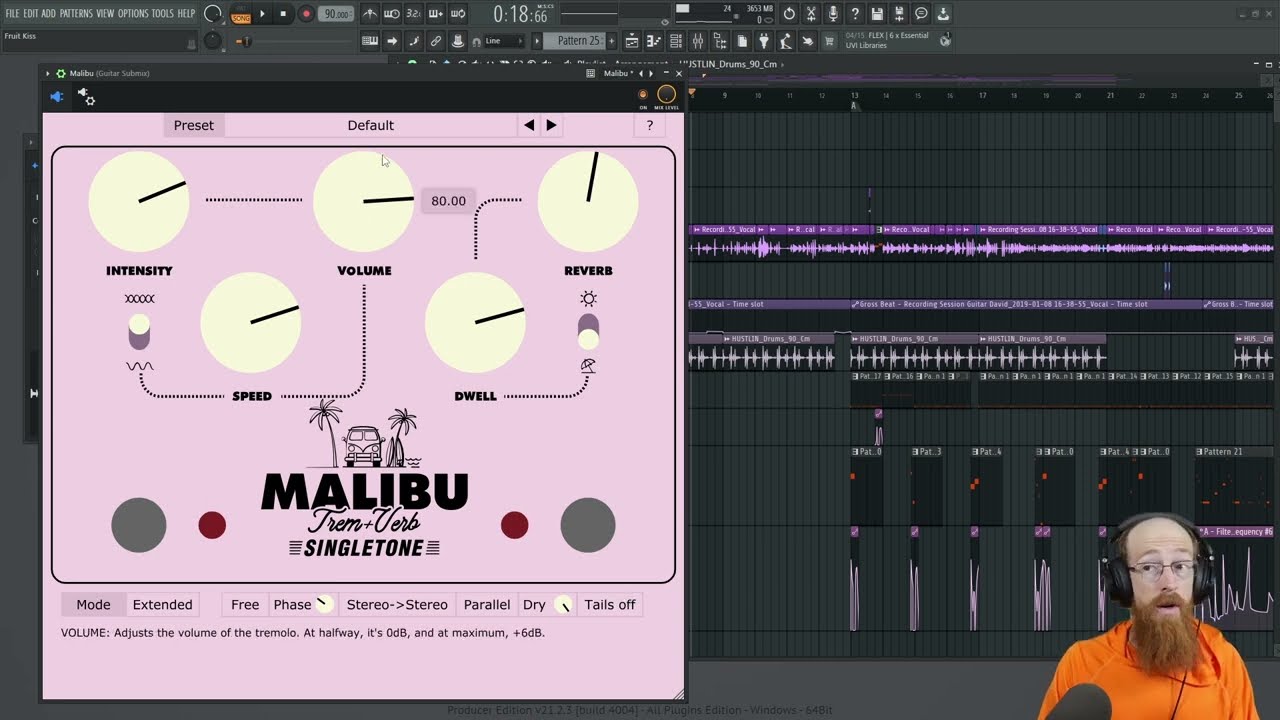Image resolution: width=1280 pixels, height=720 pixels.
Task: Add a new pattern with the plus button
Action: pos(612,41)
